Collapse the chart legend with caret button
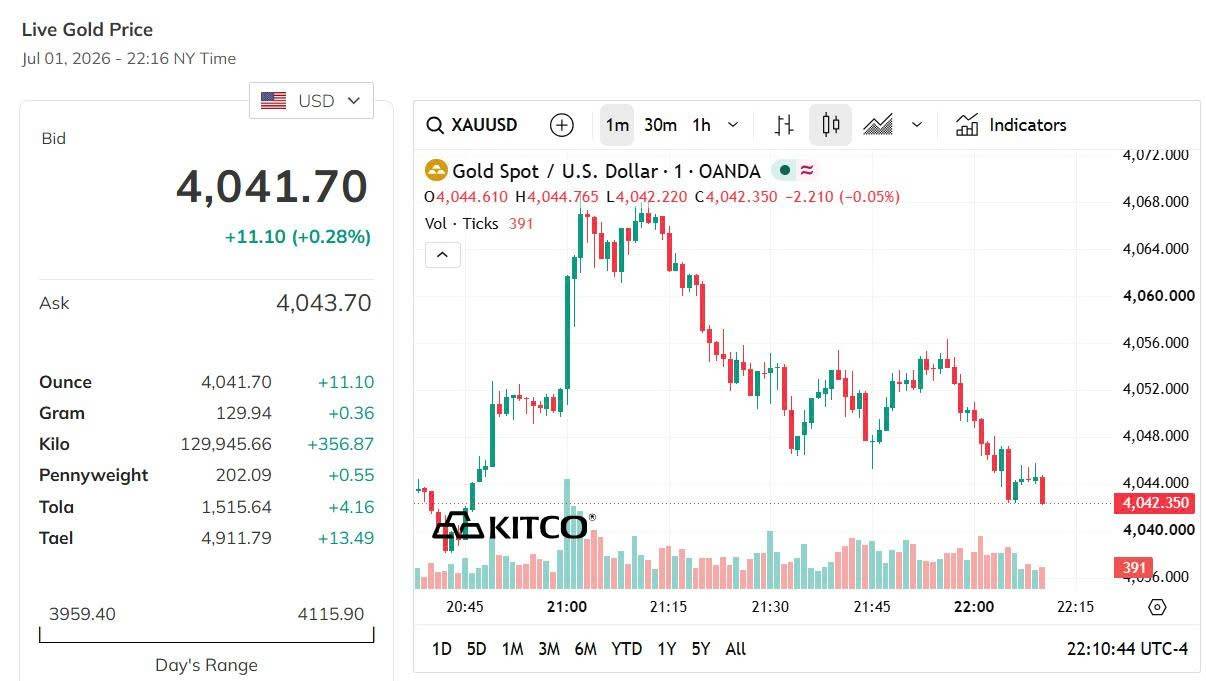This screenshot has width=1206, height=681. [x=443, y=254]
